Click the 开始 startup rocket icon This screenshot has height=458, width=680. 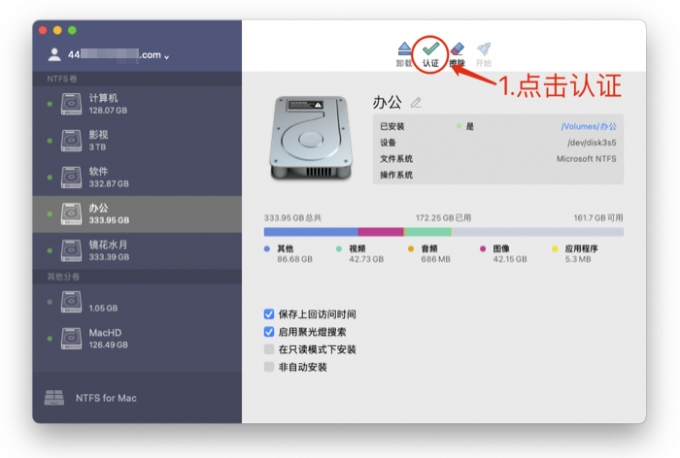[x=483, y=49]
